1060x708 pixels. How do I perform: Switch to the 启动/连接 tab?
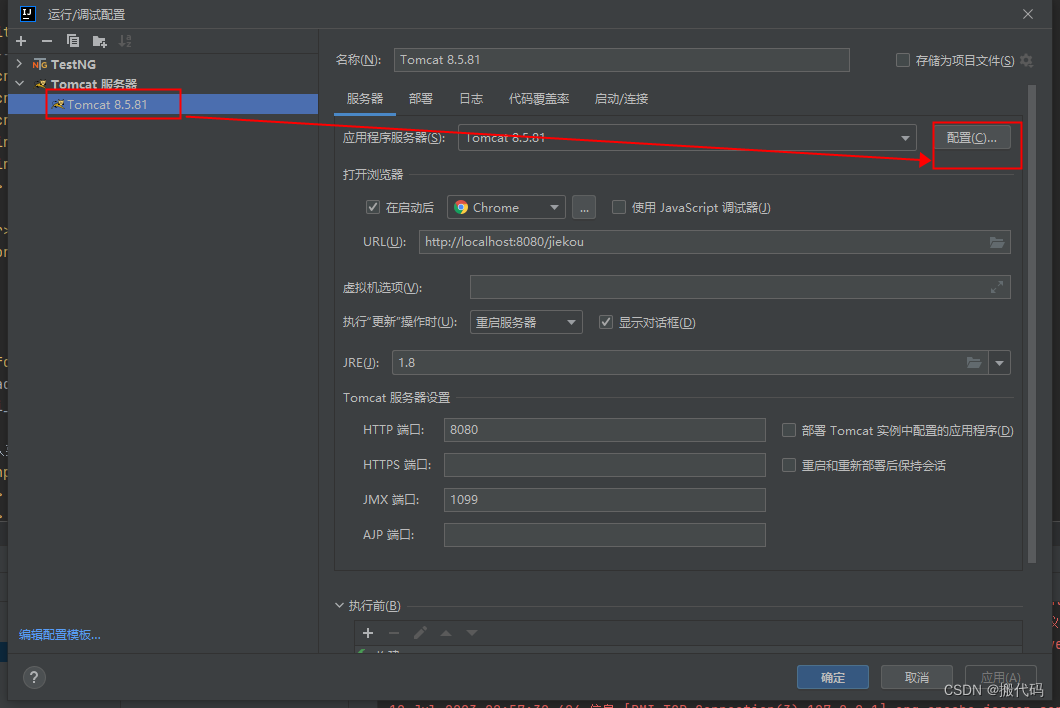(x=621, y=99)
